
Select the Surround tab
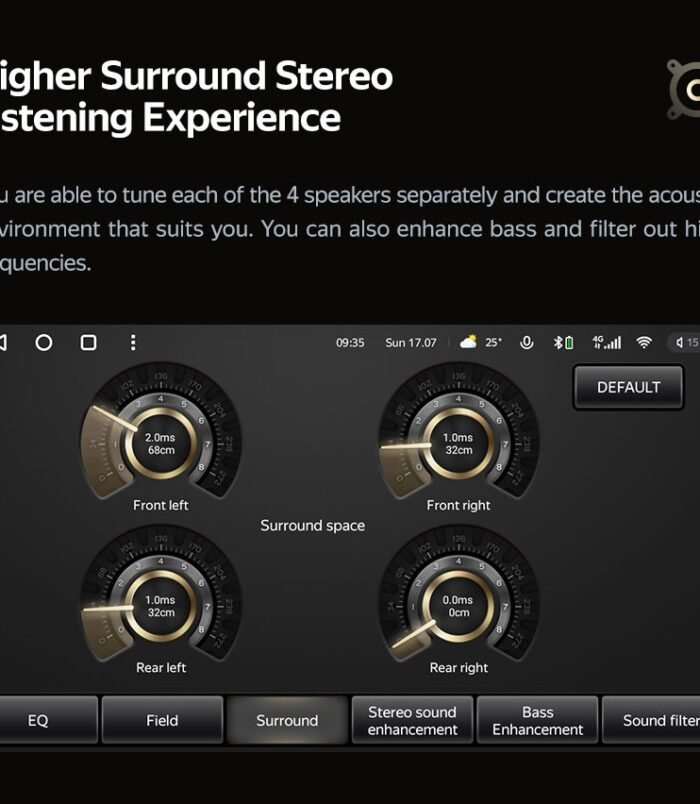click(x=287, y=720)
